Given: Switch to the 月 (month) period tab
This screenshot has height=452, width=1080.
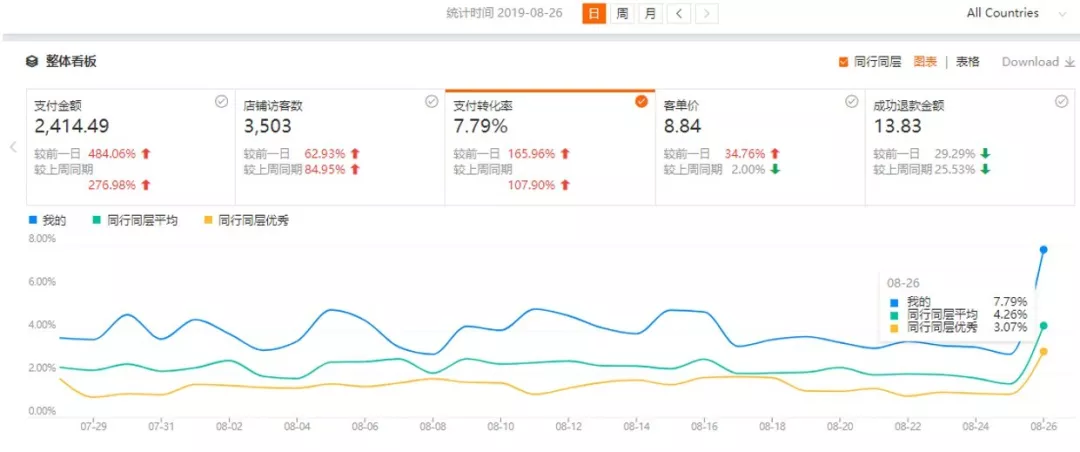Looking at the screenshot, I should coord(650,13).
